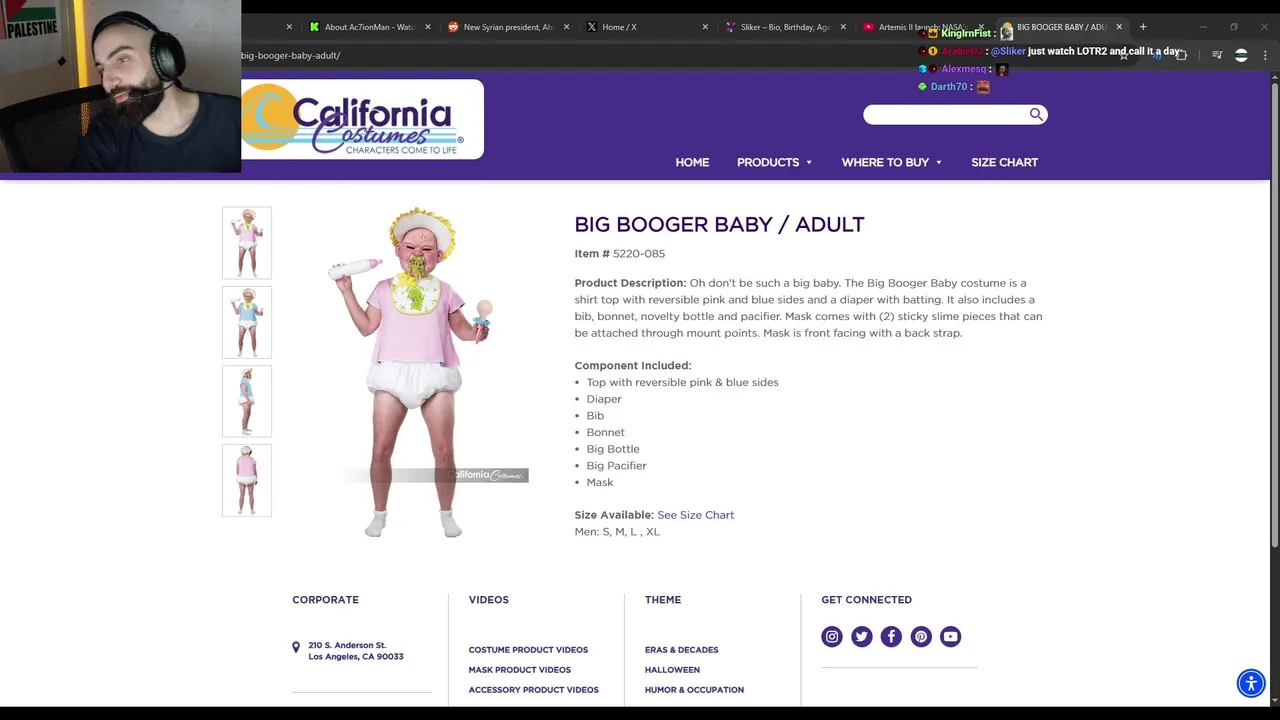The image size is (1280, 720).
Task: Open the Twitter social icon
Action: coord(862,636)
